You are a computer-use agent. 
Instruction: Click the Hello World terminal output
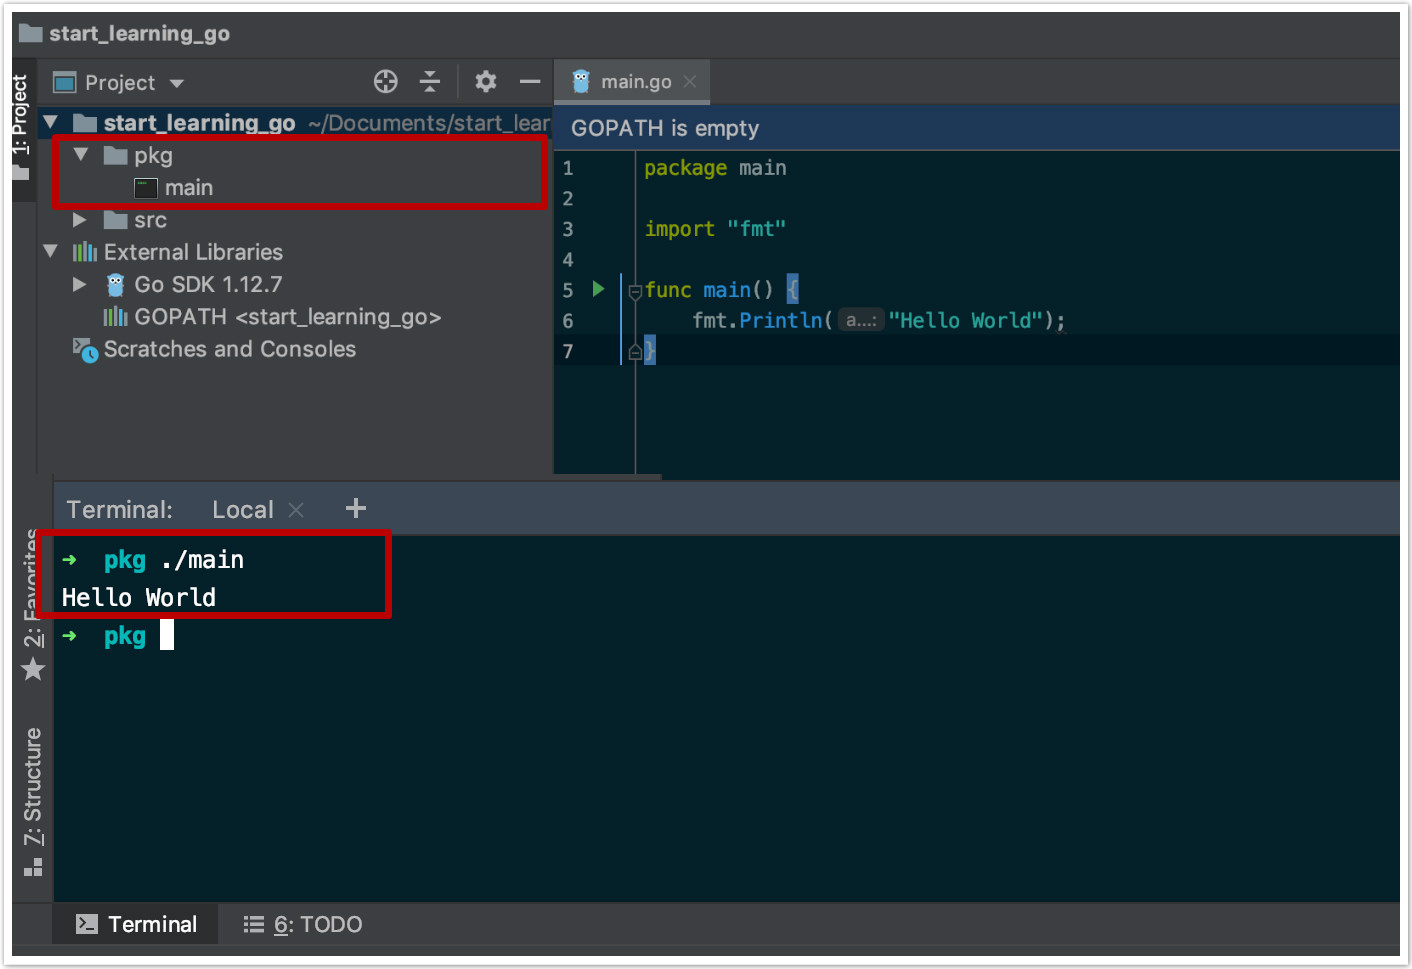[x=139, y=598]
